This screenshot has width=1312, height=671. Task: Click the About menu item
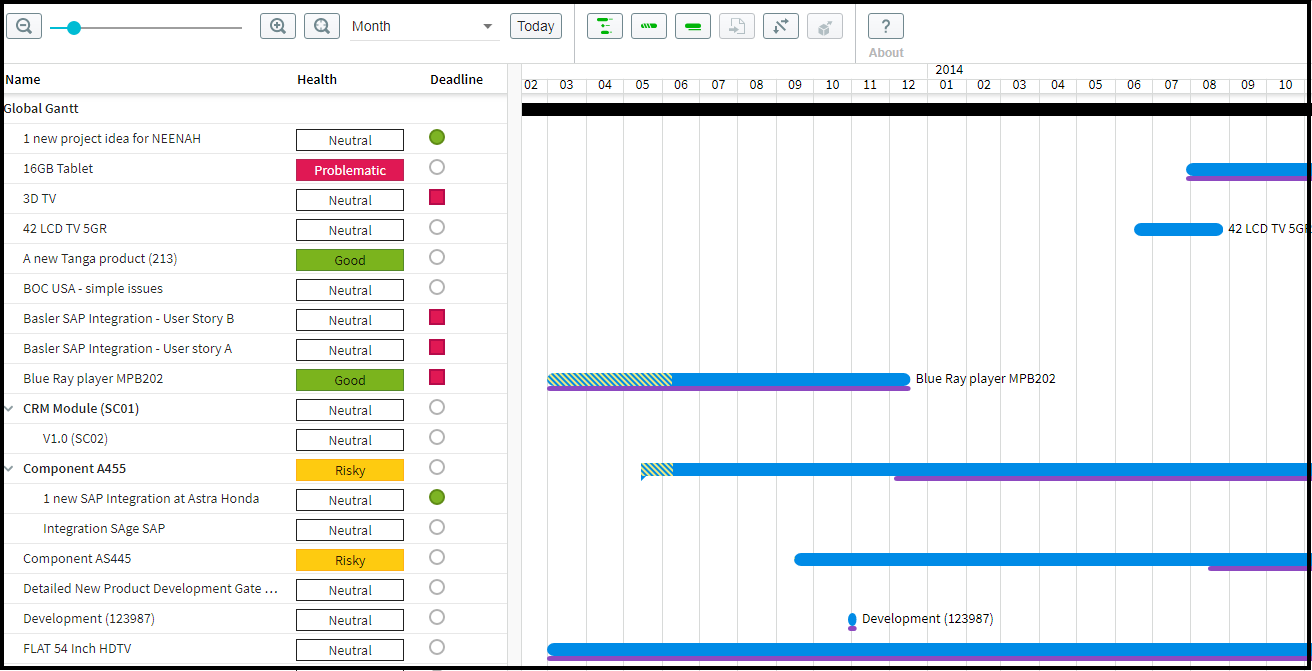tap(885, 52)
